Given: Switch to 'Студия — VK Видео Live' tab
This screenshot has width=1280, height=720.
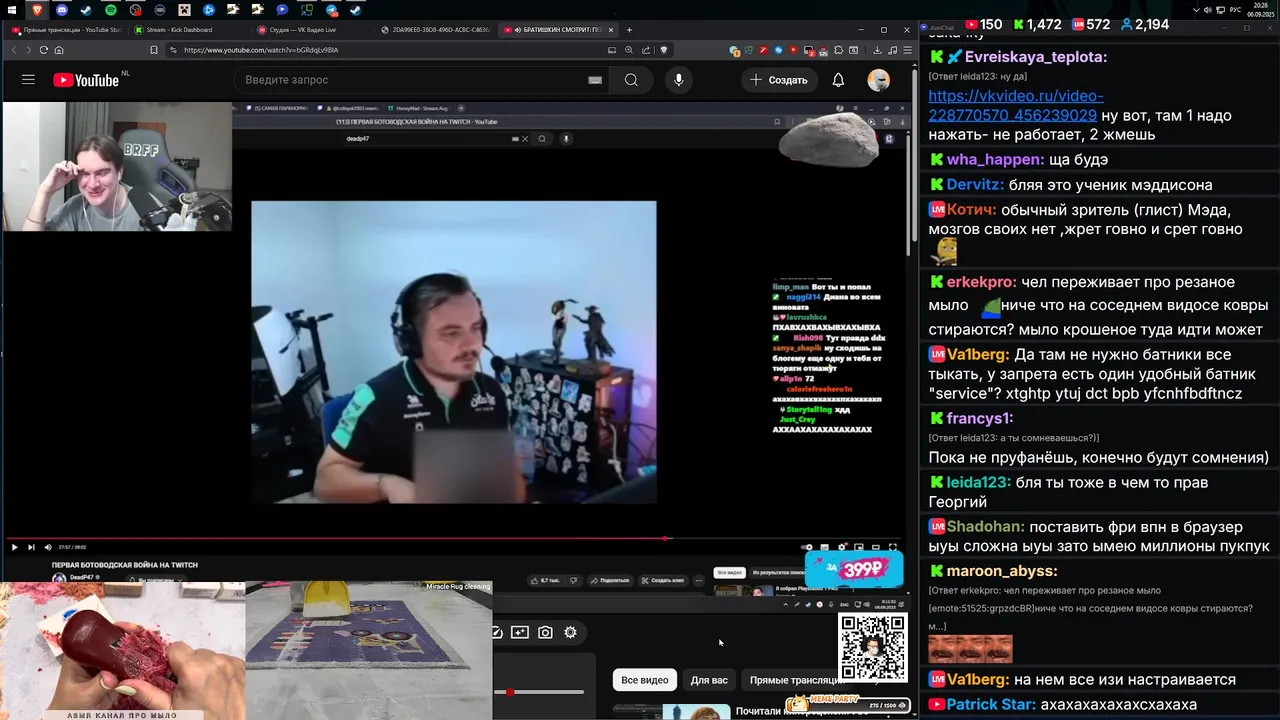Looking at the screenshot, I should click(x=308, y=30).
